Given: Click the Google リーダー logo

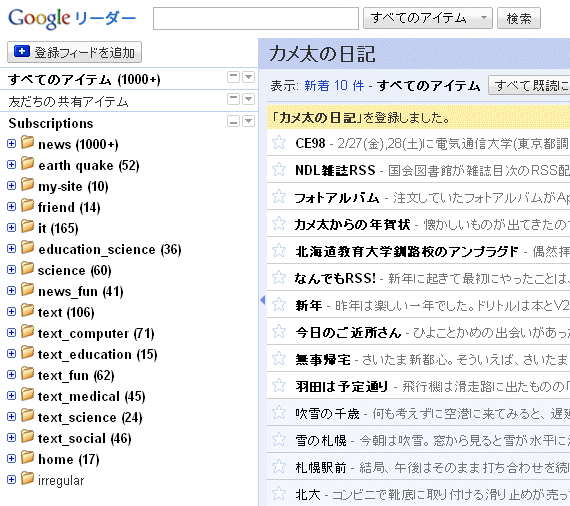Looking at the screenshot, I should [x=72, y=18].
